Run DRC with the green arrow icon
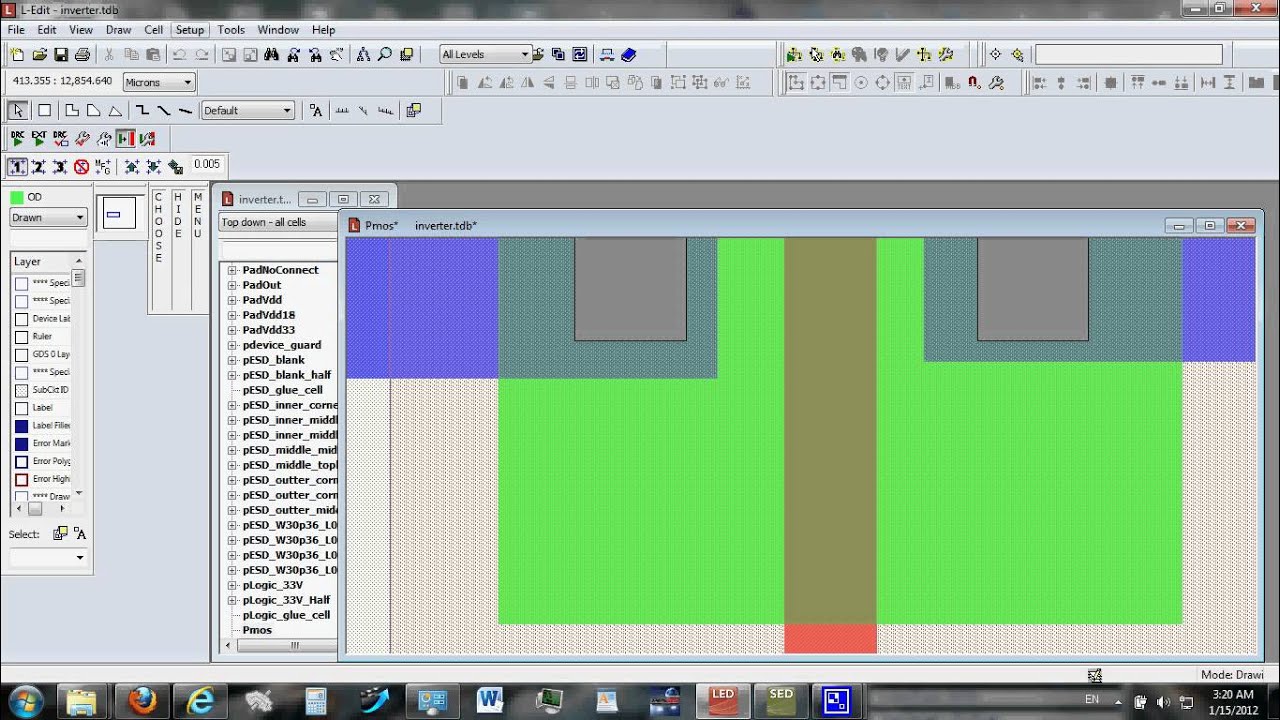Screen dimensions: 1280x720 (x=17, y=138)
